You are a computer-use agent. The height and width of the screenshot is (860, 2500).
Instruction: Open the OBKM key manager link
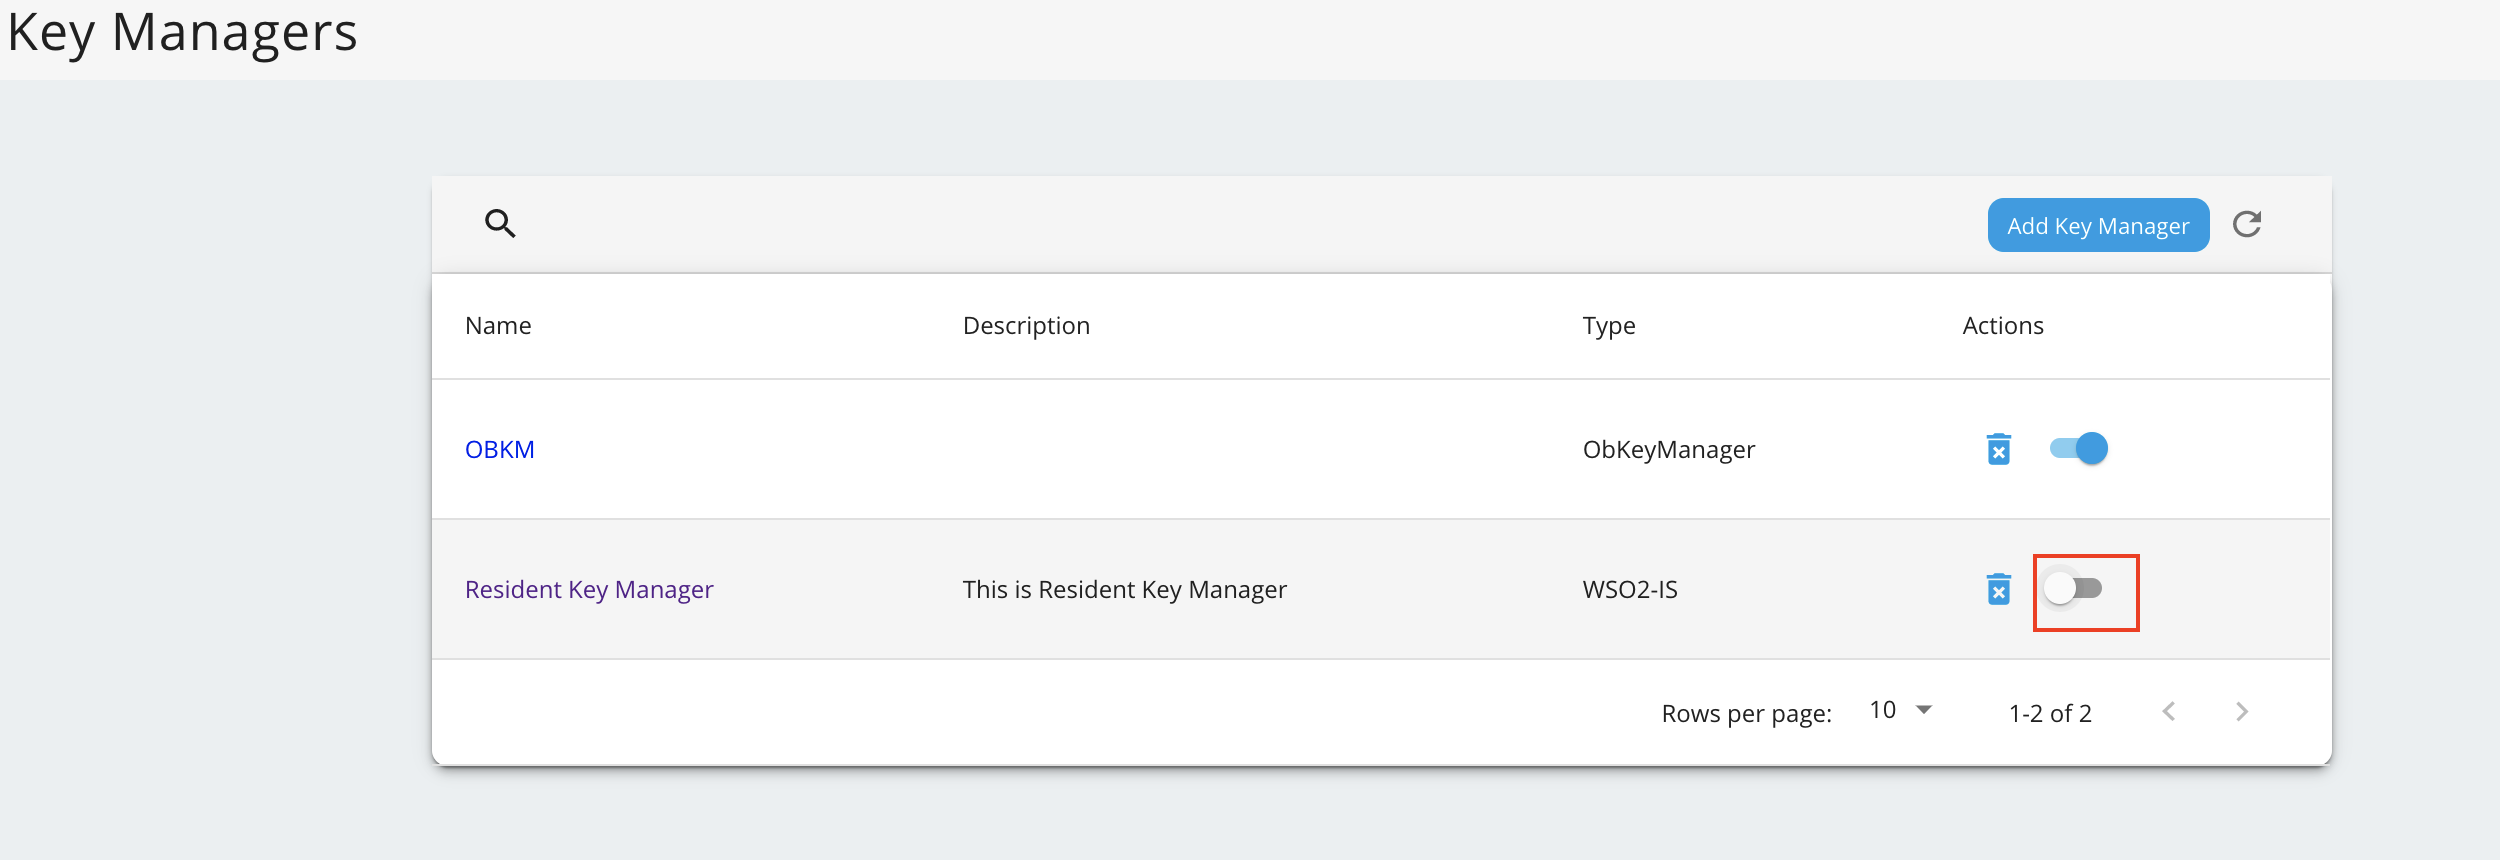pos(500,449)
